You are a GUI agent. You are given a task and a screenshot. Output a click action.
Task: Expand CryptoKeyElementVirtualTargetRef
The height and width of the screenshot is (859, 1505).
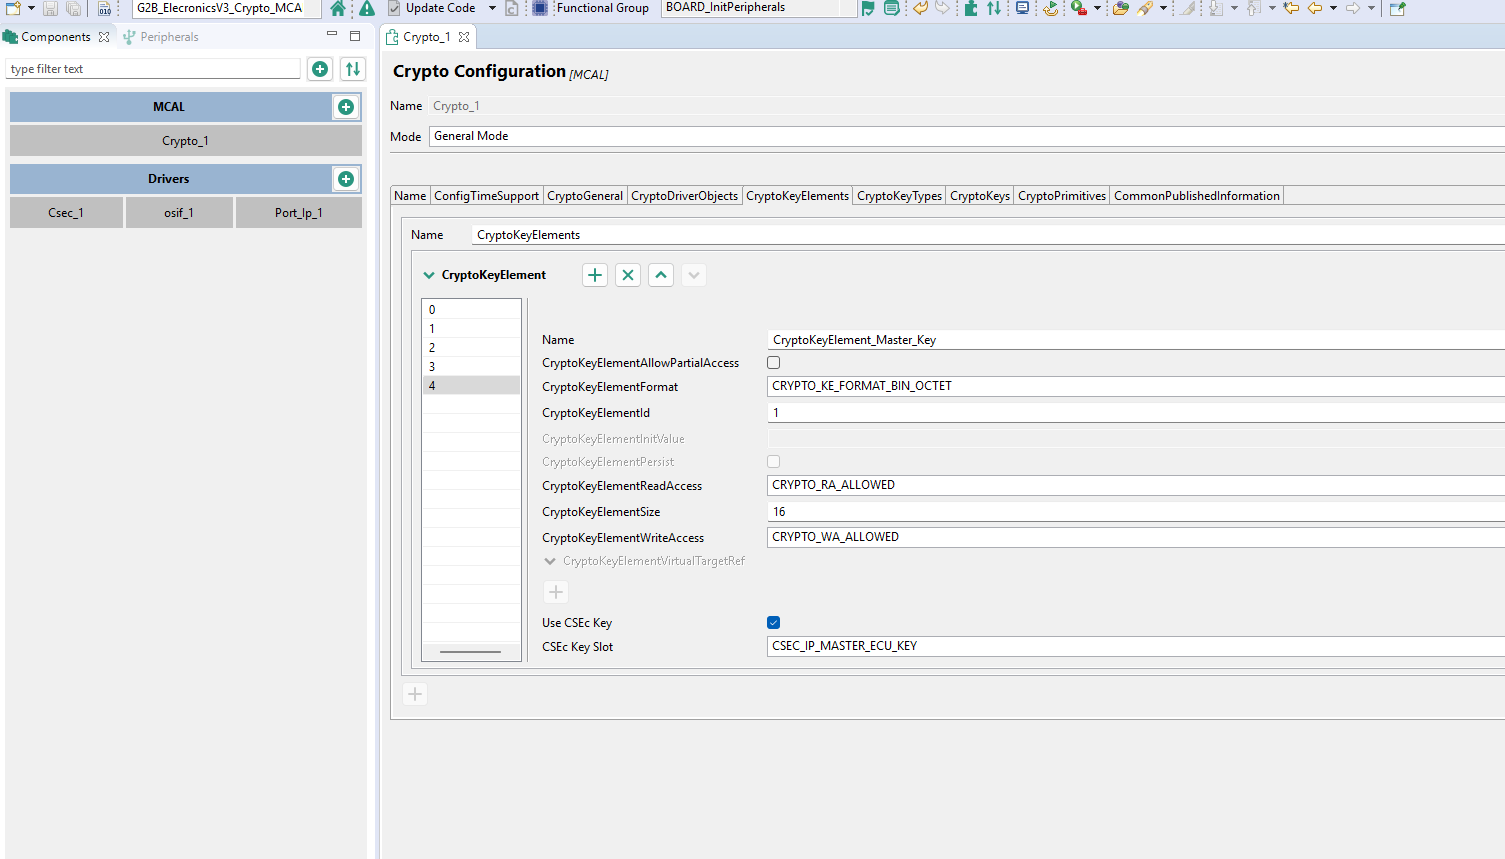point(550,561)
